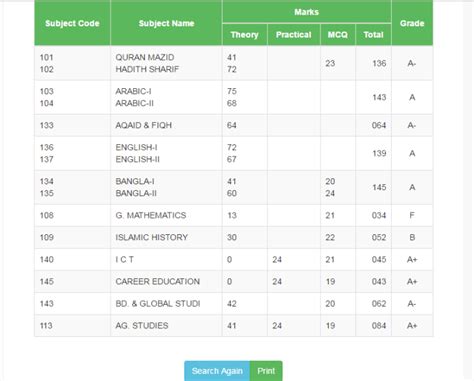Viewport: 474px width, 381px height.
Task: Select ENGLISH-II subject name
Action: tap(138, 159)
